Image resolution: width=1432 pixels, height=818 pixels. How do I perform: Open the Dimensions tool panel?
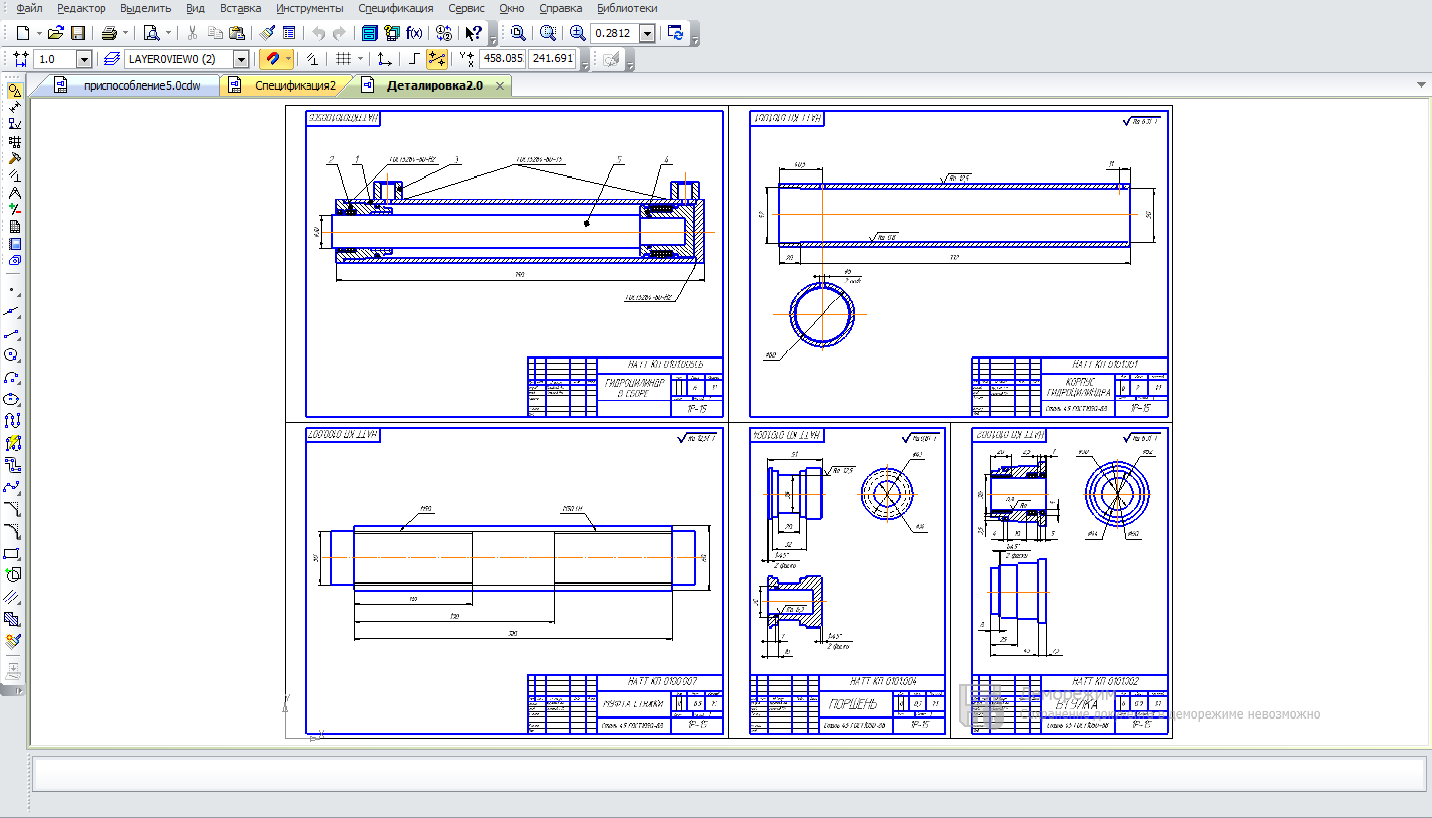[14, 108]
